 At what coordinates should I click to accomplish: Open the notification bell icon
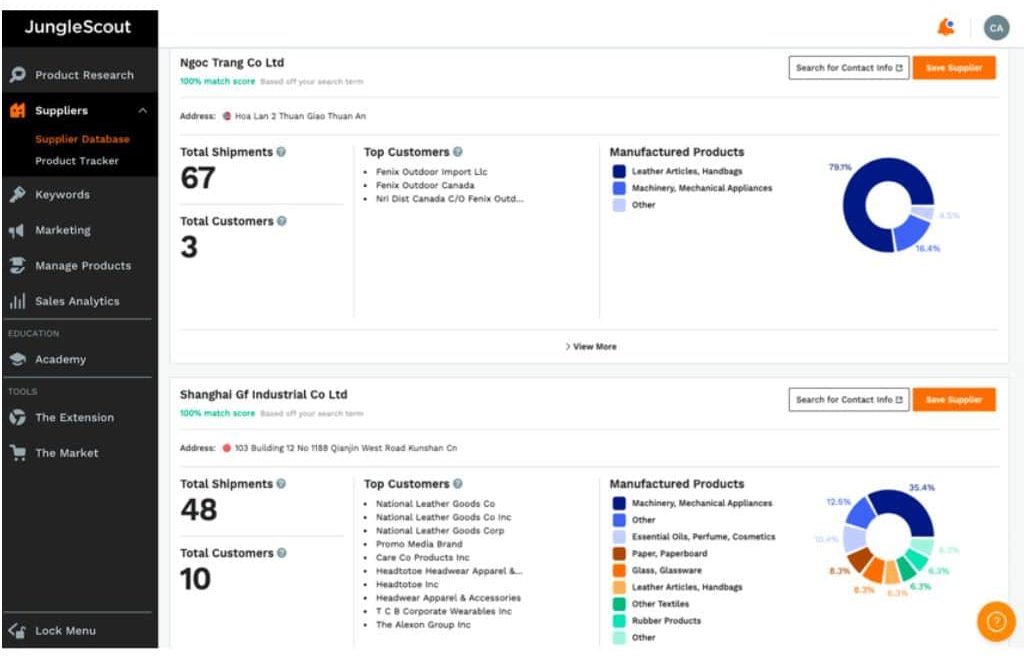click(946, 27)
